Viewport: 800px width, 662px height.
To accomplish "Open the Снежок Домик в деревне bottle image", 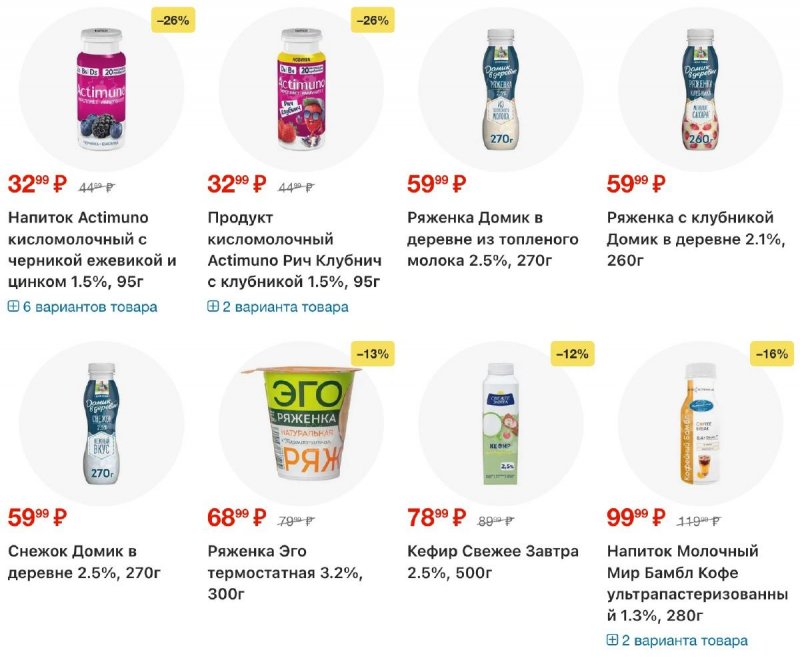I will 100,420.
